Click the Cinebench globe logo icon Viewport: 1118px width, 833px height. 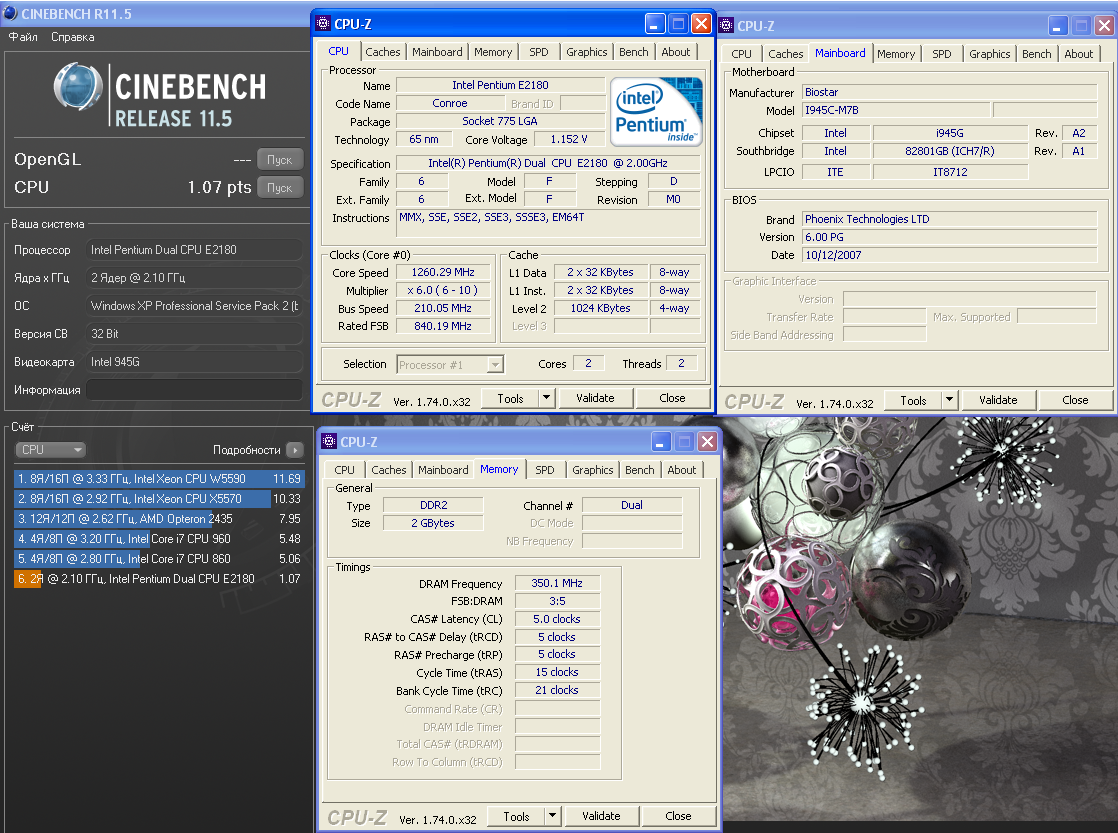[x=78, y=87]
